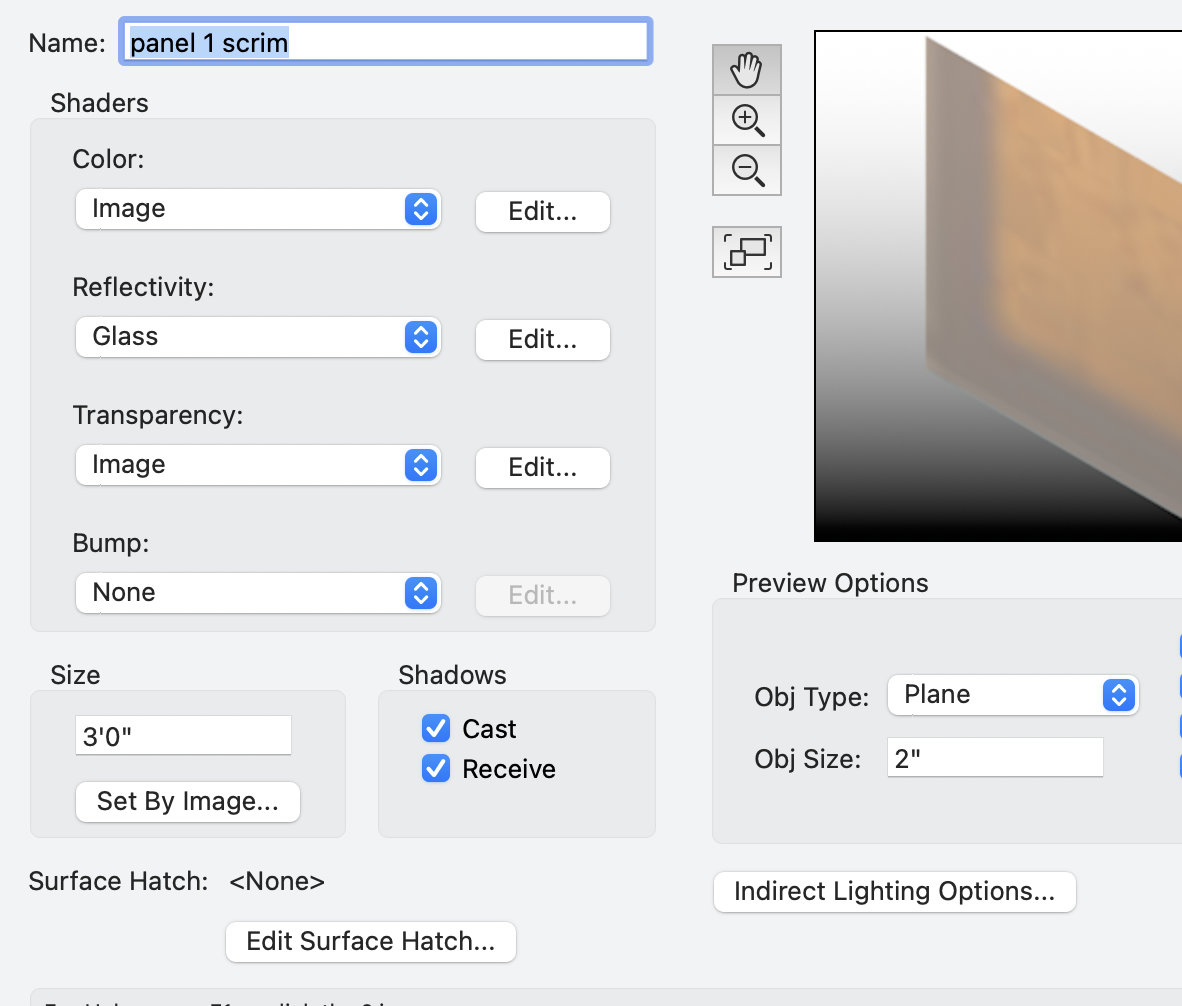
Task: Open the Transparency shader dropdown
Action: tap(258, 465)
